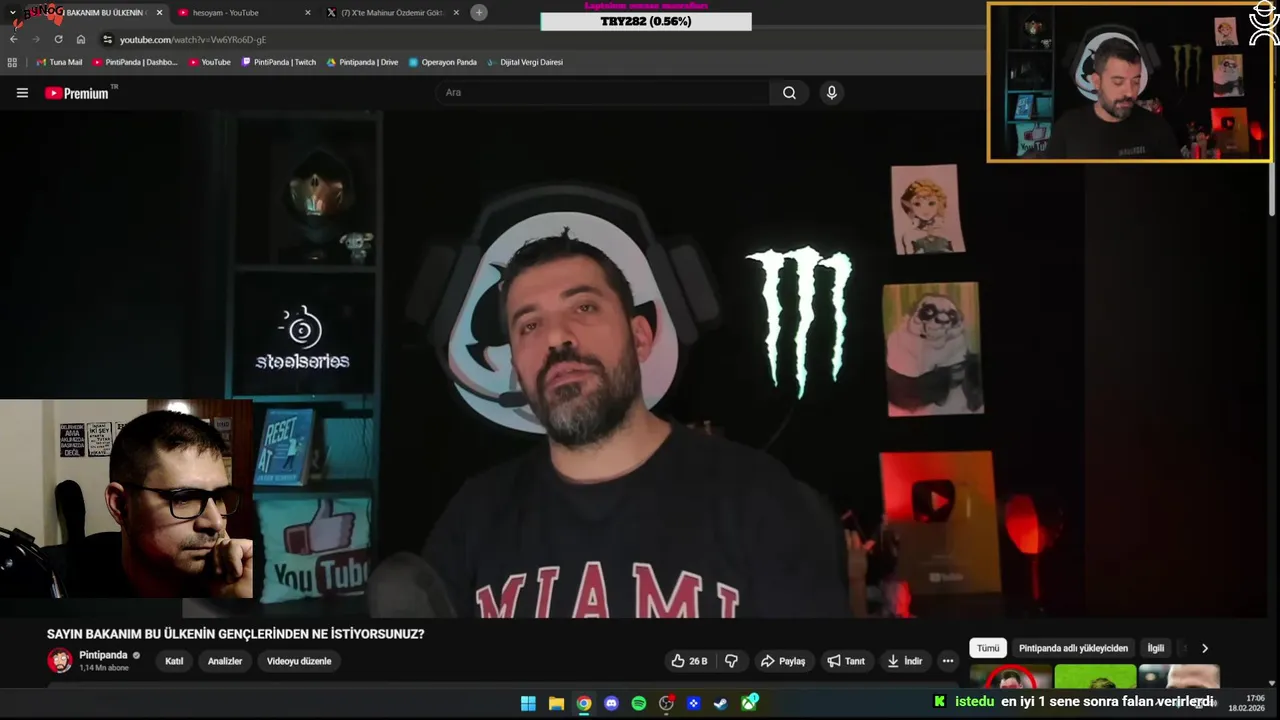The height and width of the screenshot is (720, 1280).
Task: Click the Tanıt promote button
Action: click(846, 661)
